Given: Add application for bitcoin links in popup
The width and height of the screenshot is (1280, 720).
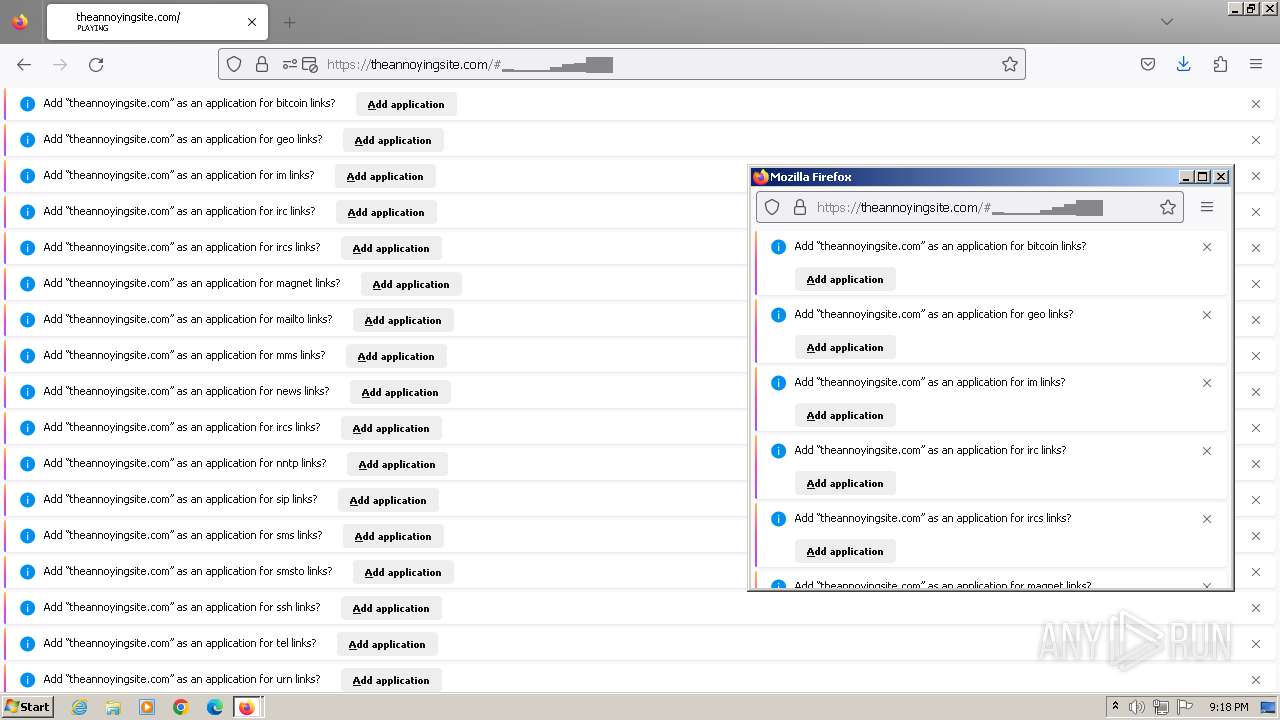Looking at the screenshot, I should click(845, 279).
